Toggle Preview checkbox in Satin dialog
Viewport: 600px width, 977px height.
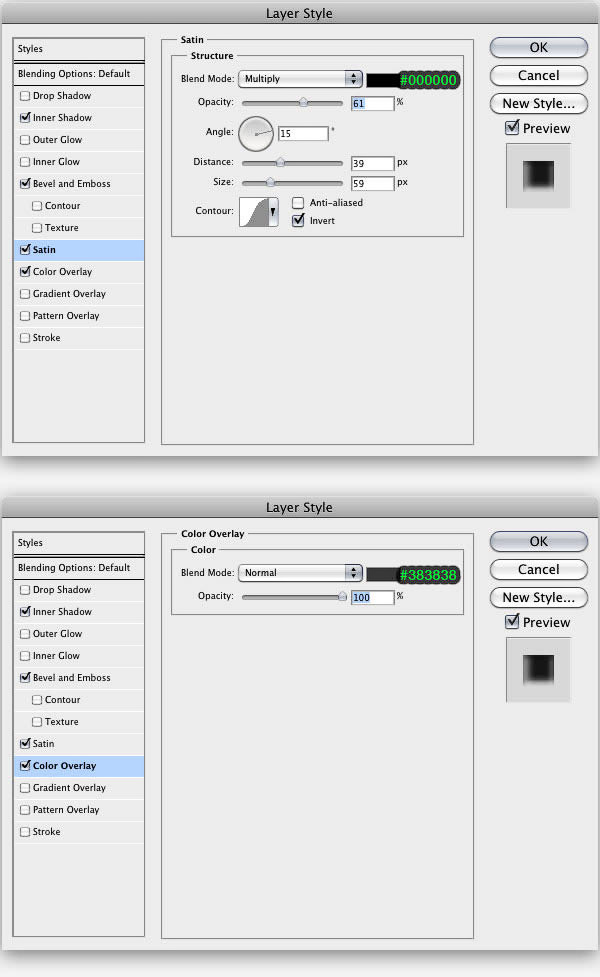[x=512, y=128]
